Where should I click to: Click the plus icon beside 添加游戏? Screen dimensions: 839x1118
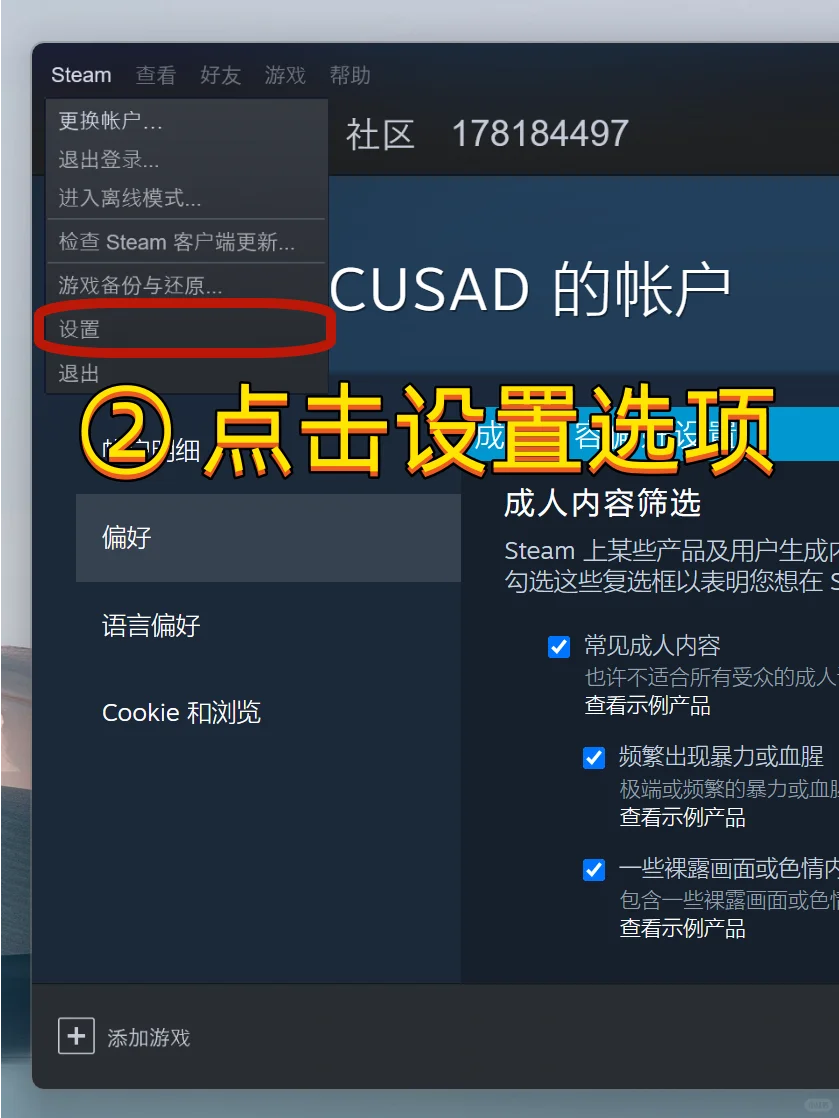76,1036
